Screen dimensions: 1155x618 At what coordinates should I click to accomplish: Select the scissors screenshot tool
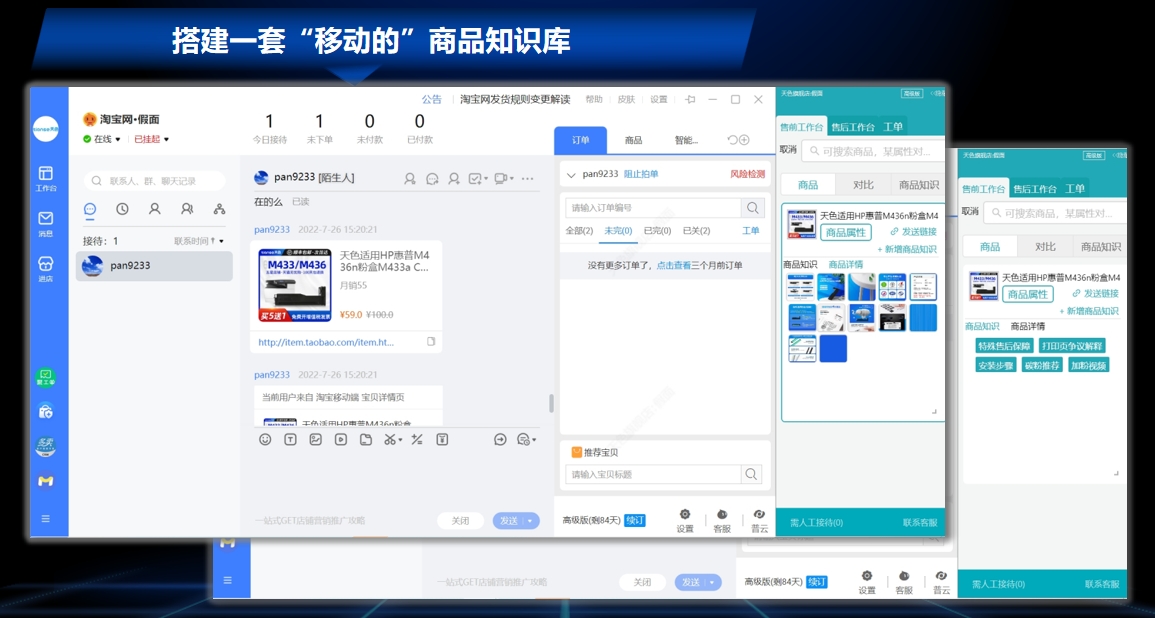click(x=389, y=439)
